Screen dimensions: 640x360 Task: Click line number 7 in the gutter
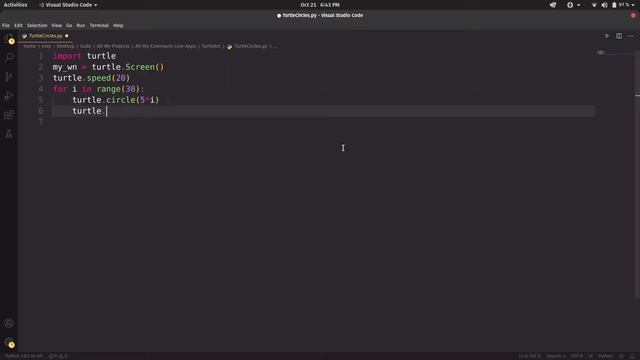coord(41,122)
